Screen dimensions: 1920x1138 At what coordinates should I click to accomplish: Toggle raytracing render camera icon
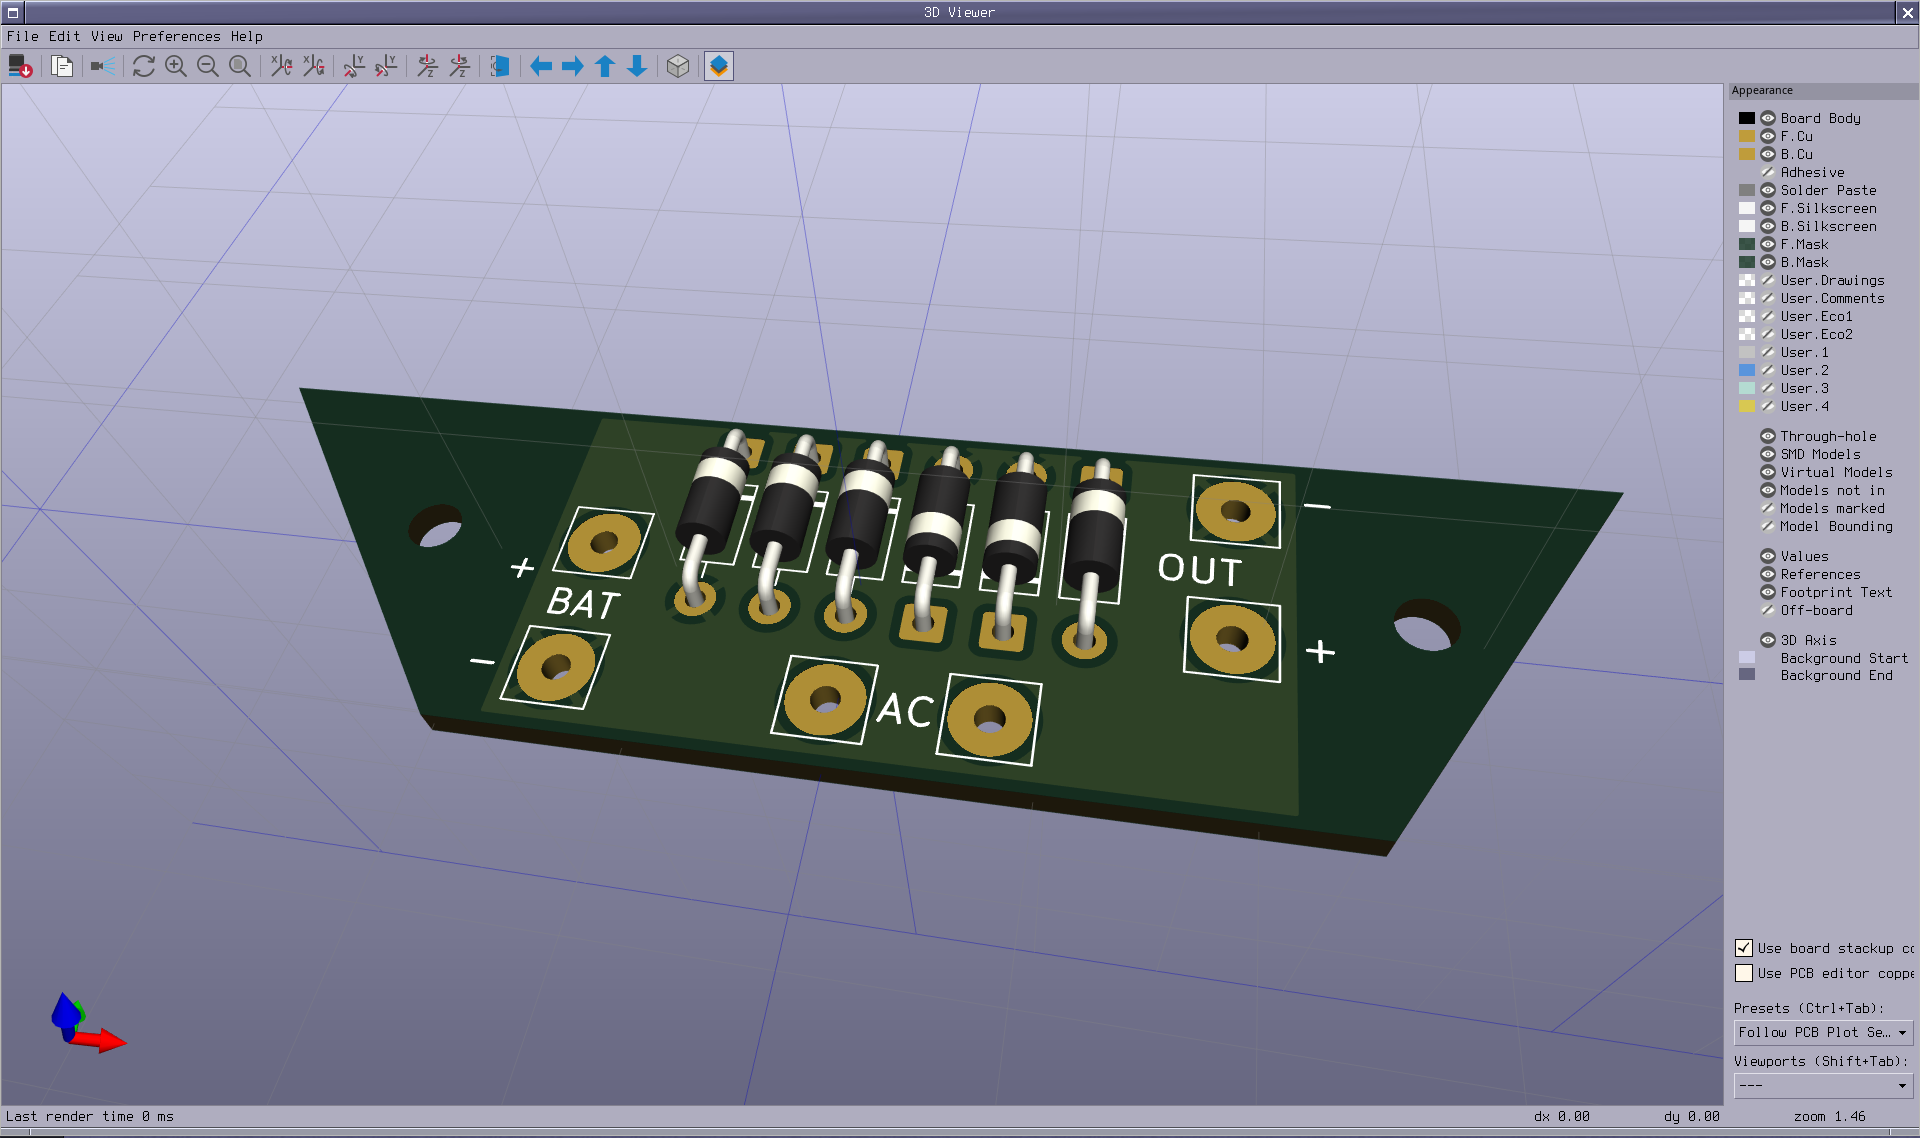[102, 66]
